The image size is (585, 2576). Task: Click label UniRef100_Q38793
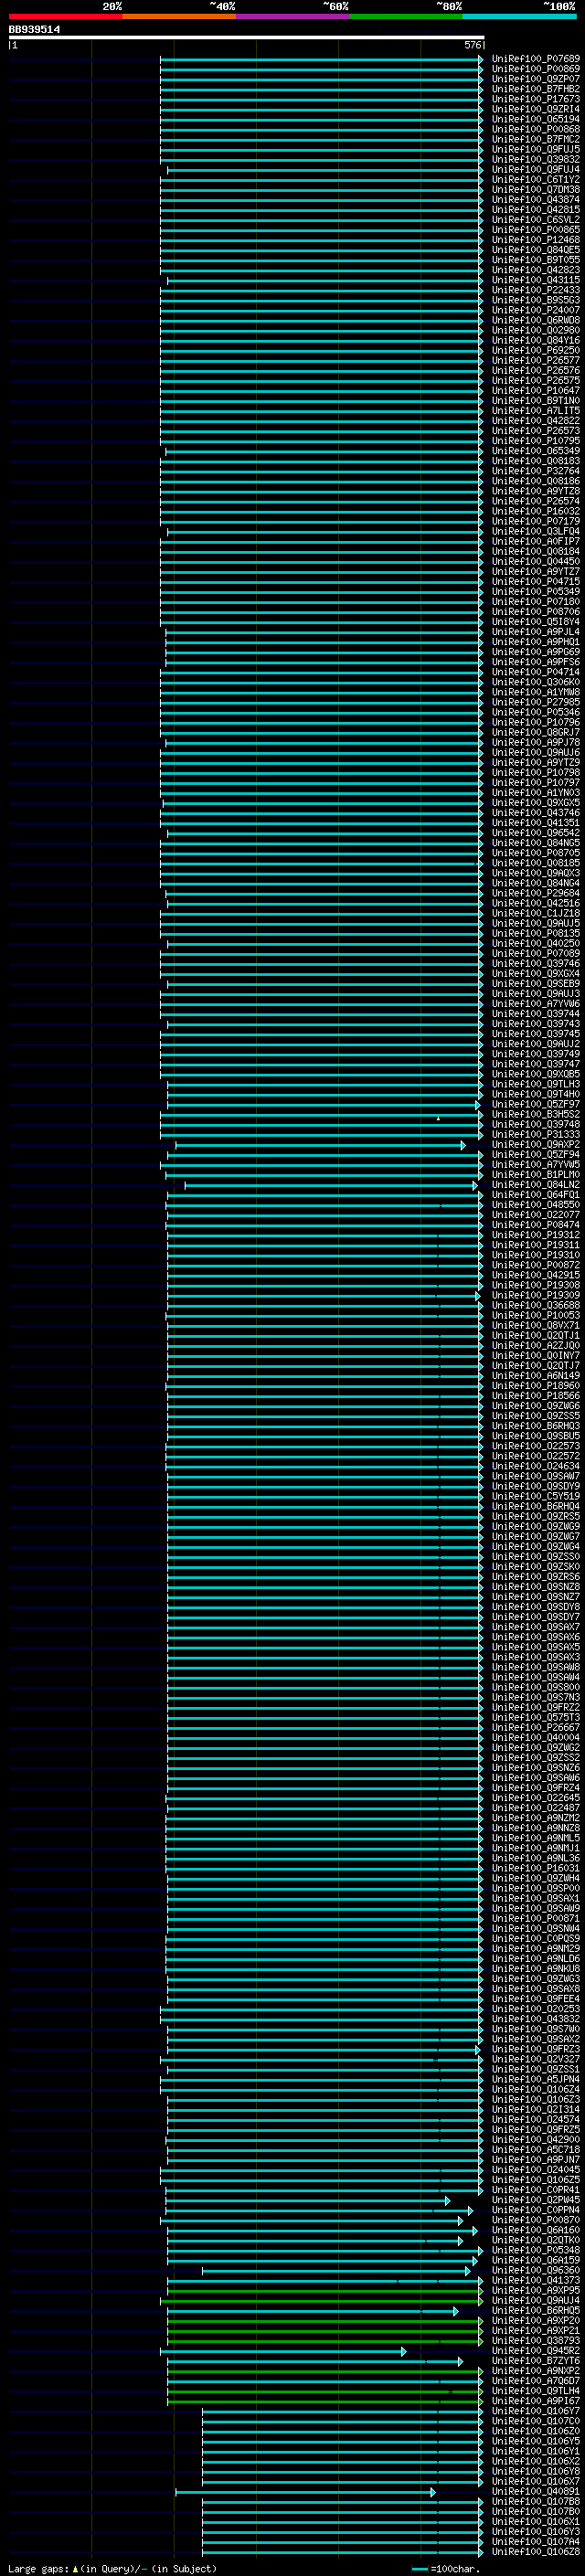point(536,2340)
